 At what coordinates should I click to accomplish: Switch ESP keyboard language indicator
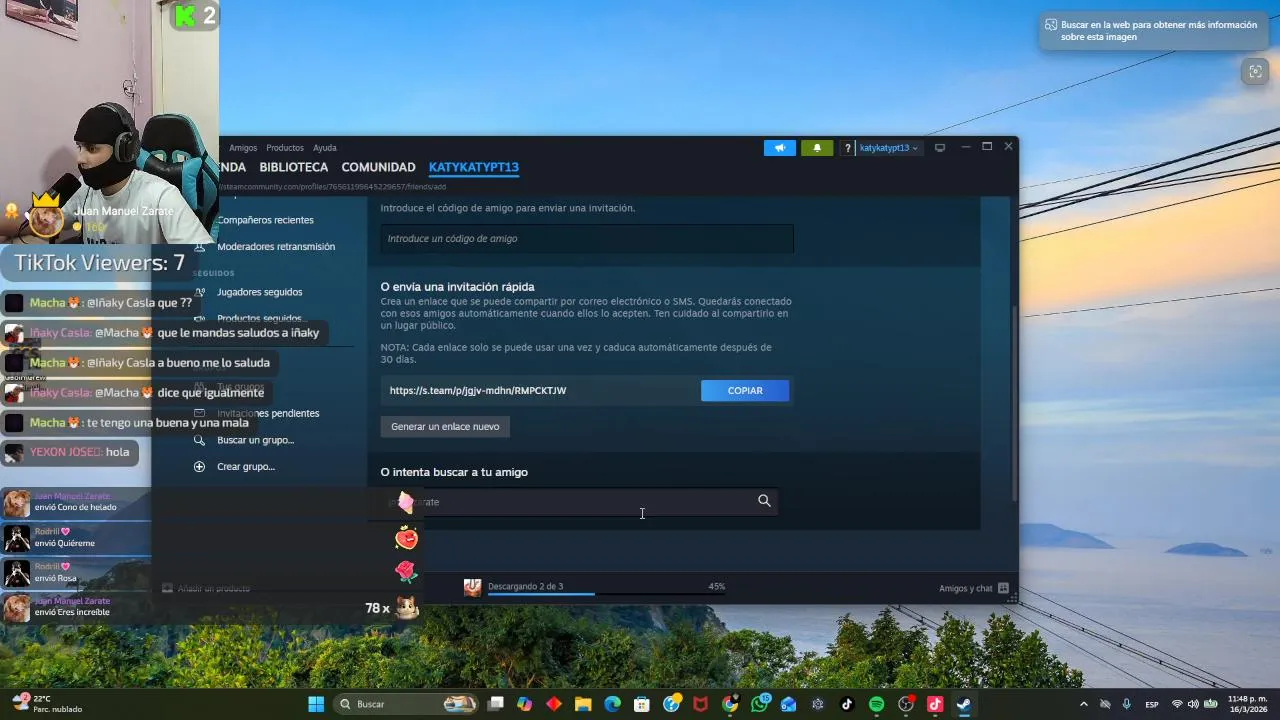click(x=1152, y=704)
